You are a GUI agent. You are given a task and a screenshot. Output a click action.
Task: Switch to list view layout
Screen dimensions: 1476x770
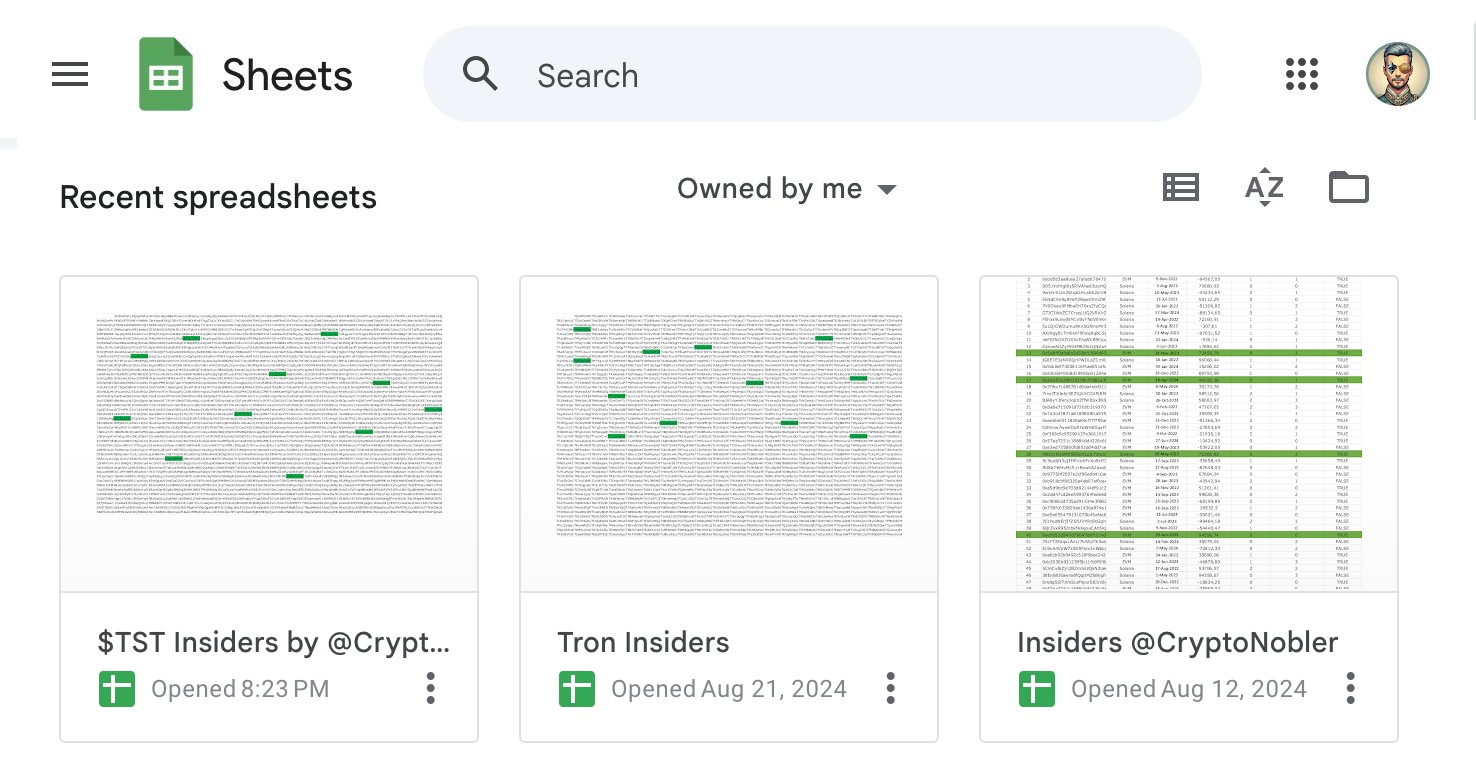[1181, 188]
